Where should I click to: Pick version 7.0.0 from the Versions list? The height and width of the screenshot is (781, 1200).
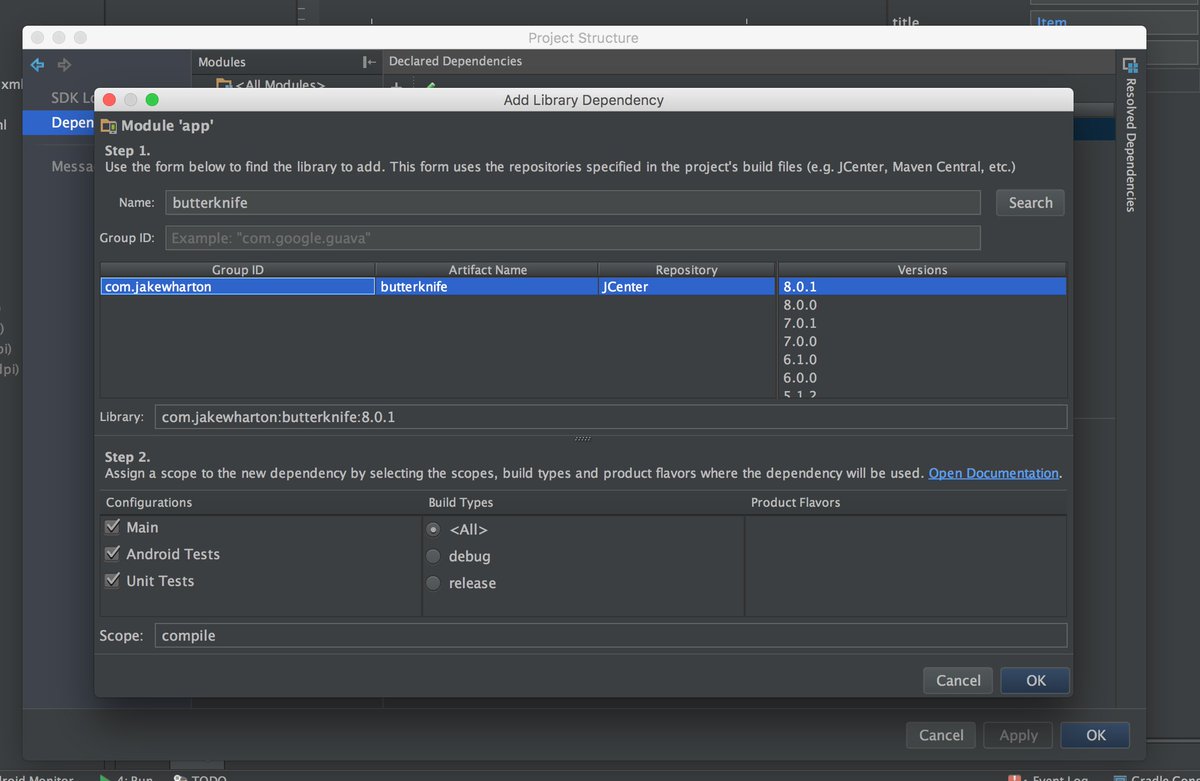click(x=922, y=341)
